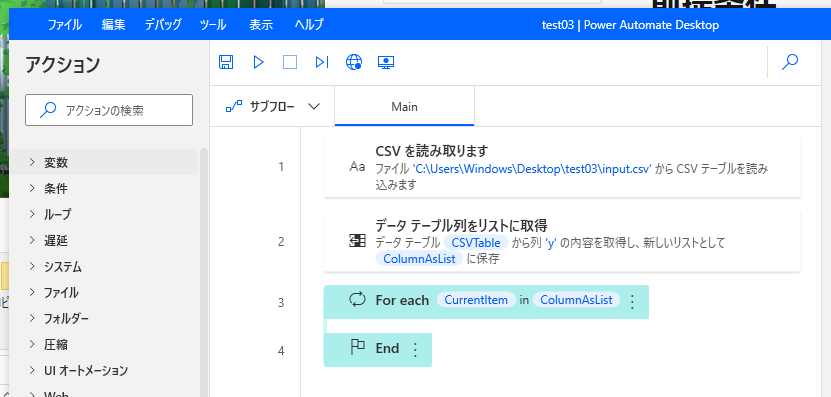
Task: Select the End action block
Action: [x=377, y=349]
